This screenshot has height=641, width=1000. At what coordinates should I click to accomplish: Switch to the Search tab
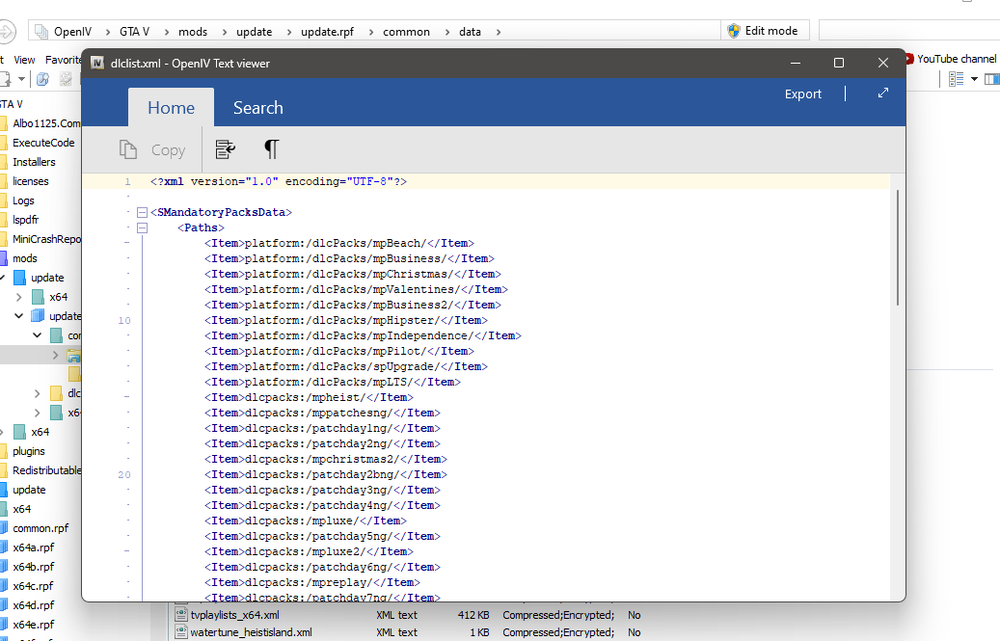[257, 107]
